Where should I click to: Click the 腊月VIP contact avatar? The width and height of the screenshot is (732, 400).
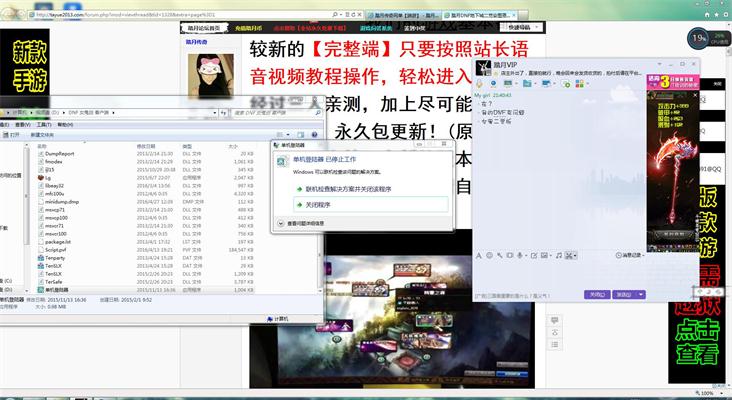coord(483,69)
